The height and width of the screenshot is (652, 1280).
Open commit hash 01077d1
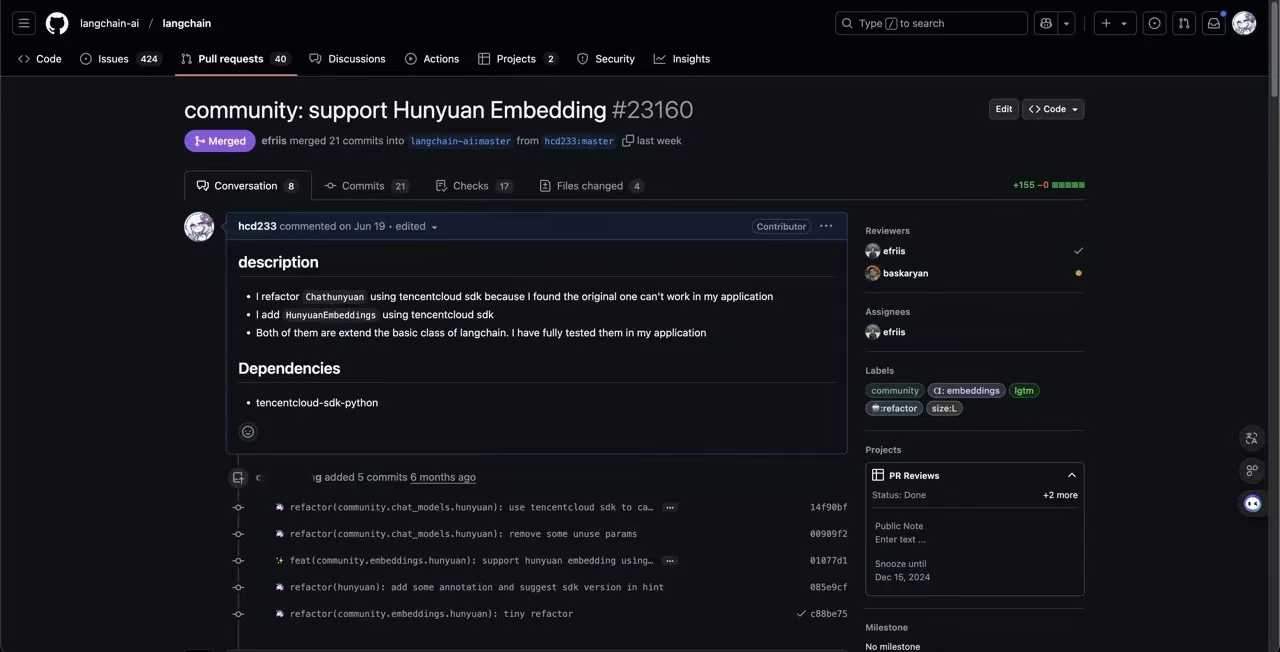(828, 561)
